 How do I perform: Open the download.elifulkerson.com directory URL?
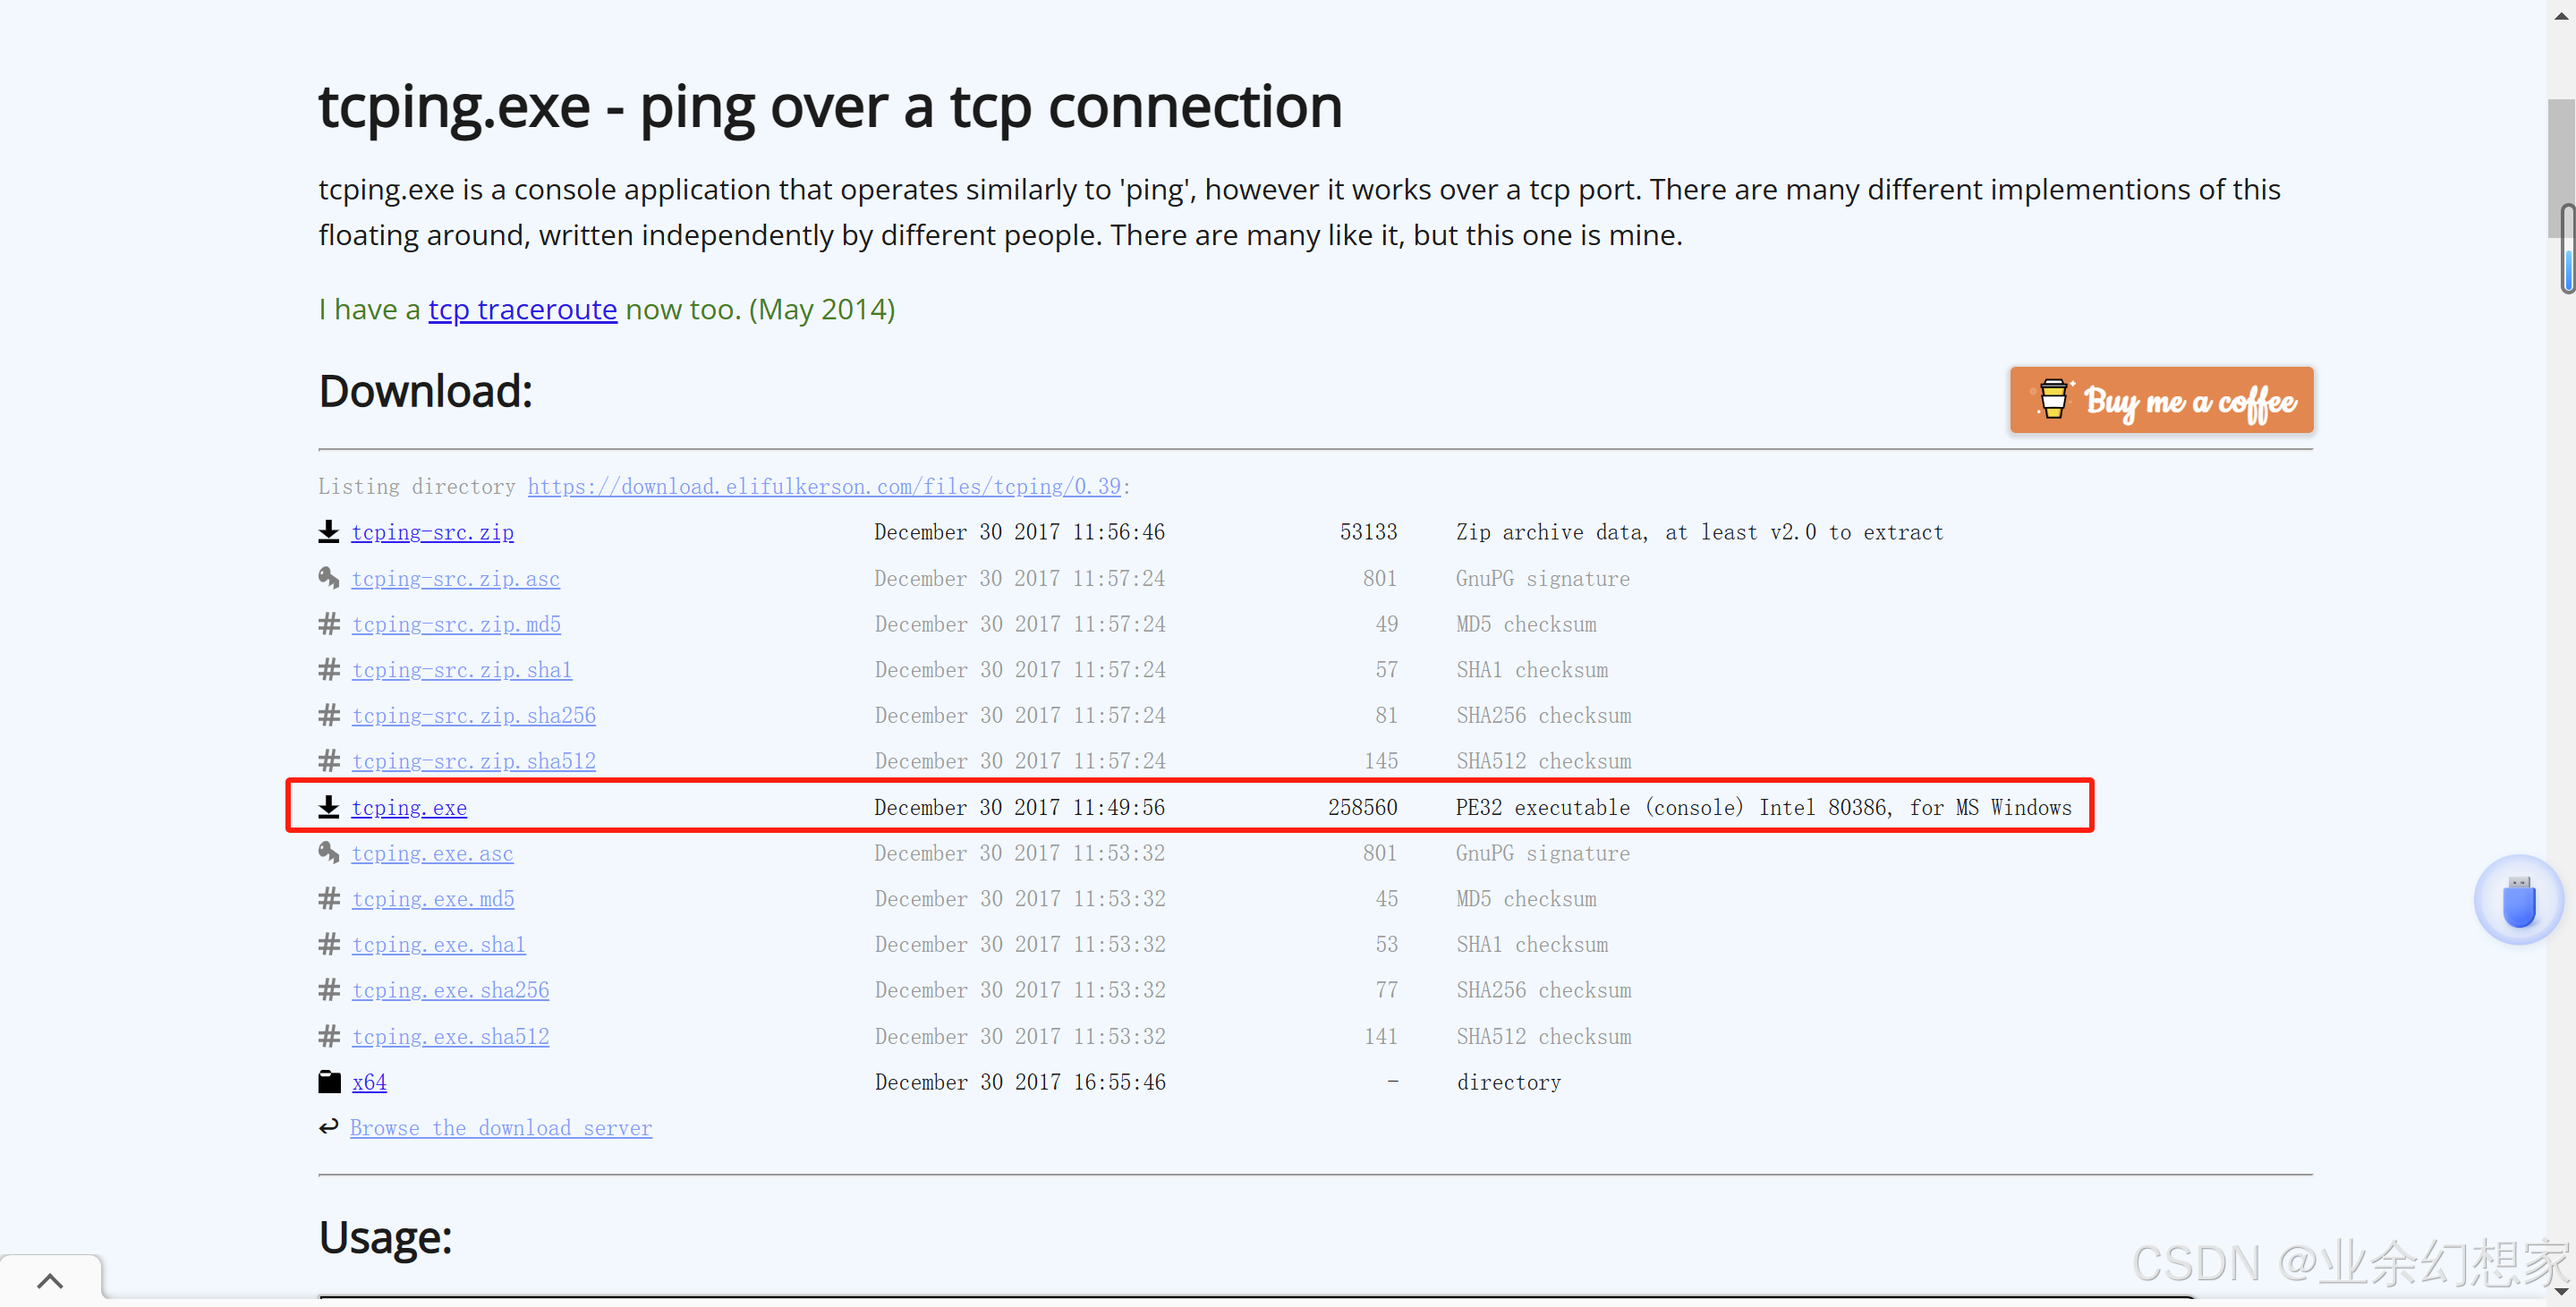(823, 487)
